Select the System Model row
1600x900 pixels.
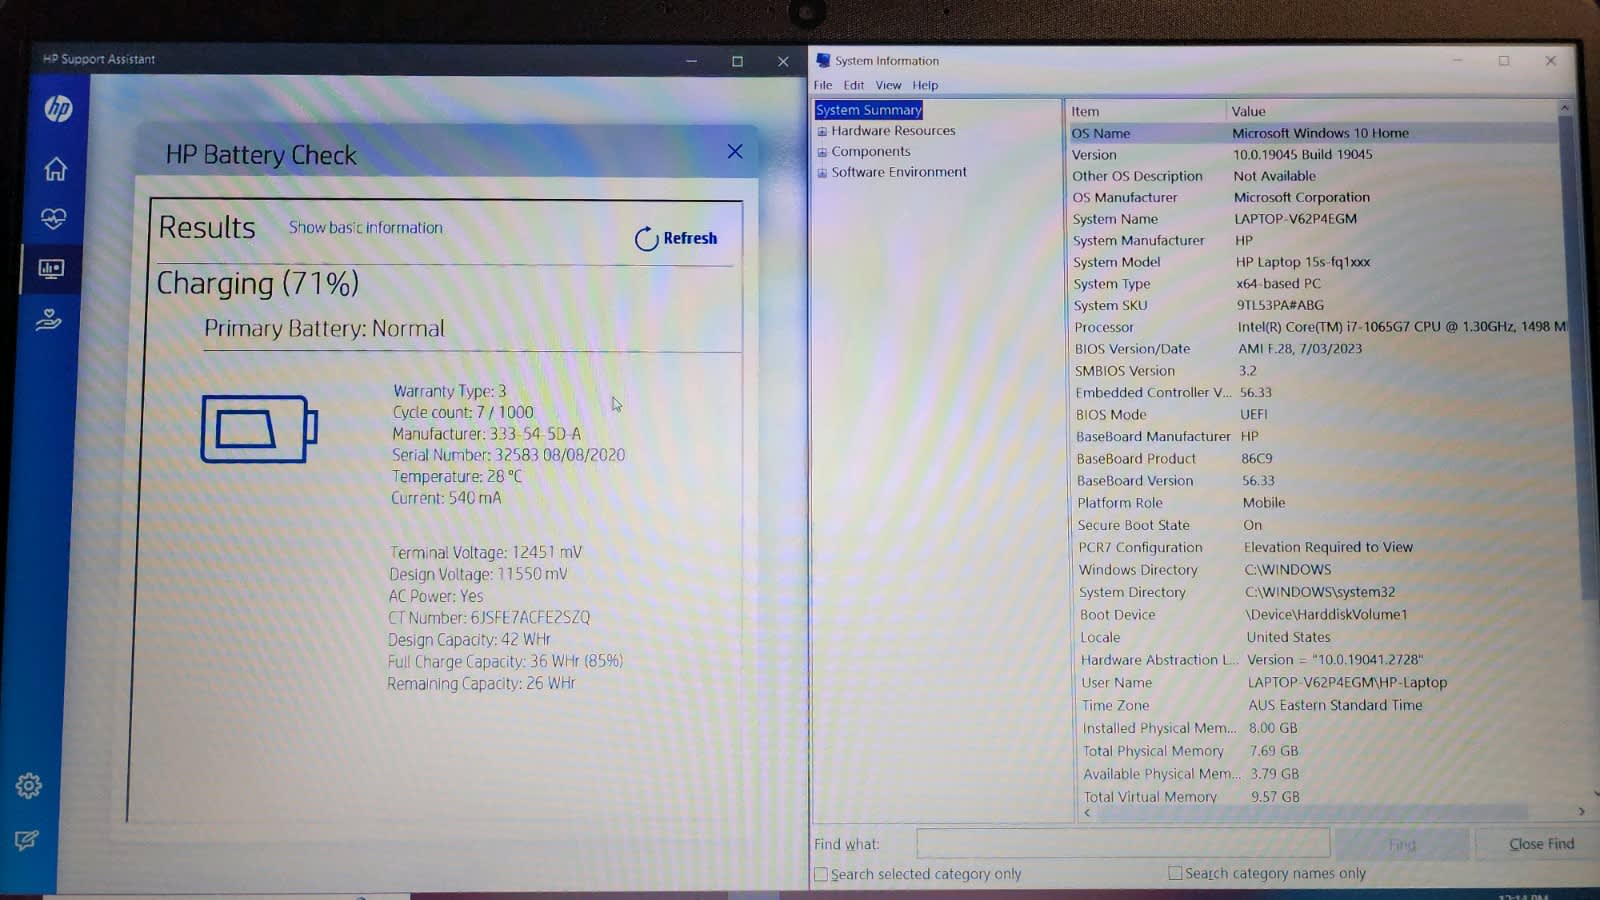(x=1314, y=262)
